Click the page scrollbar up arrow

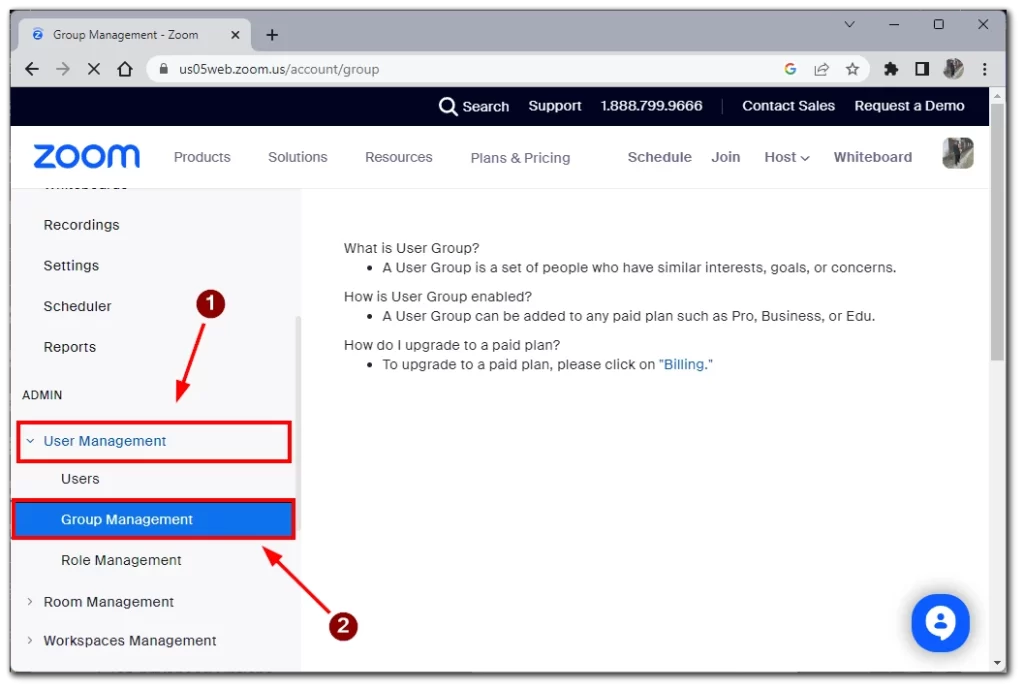[997, 96]
